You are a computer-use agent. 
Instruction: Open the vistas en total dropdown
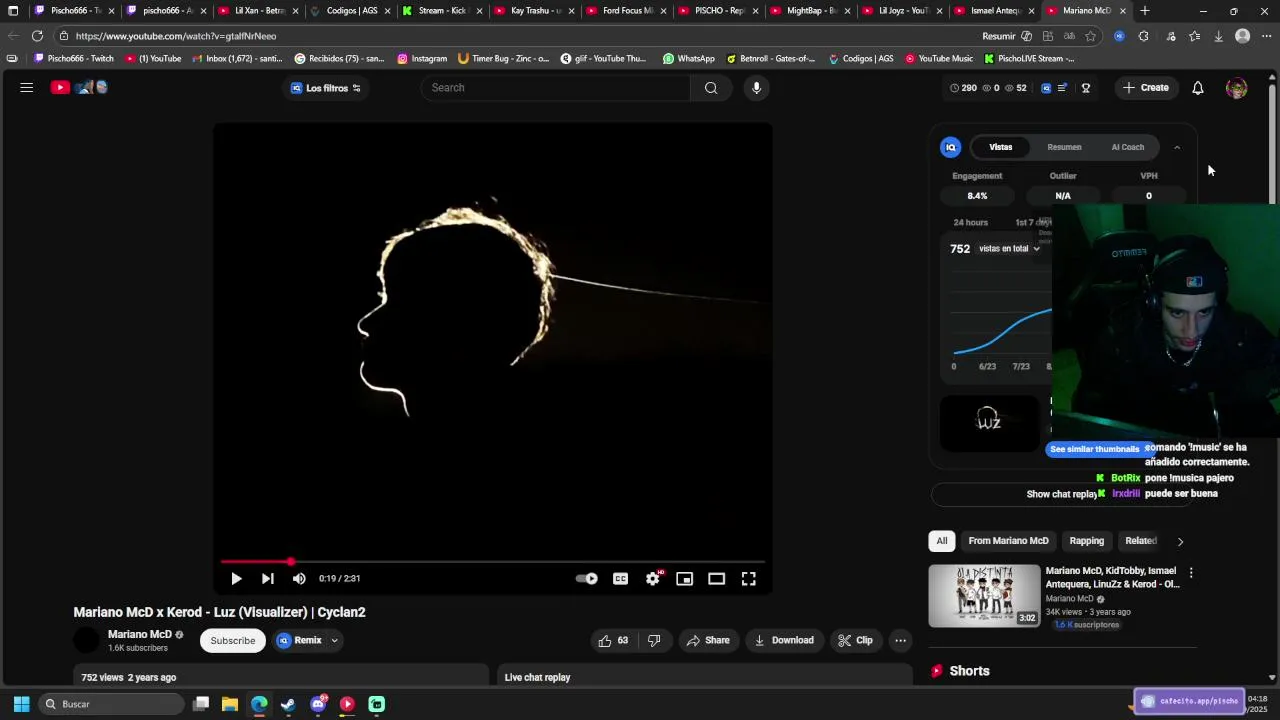point(1009,249)
